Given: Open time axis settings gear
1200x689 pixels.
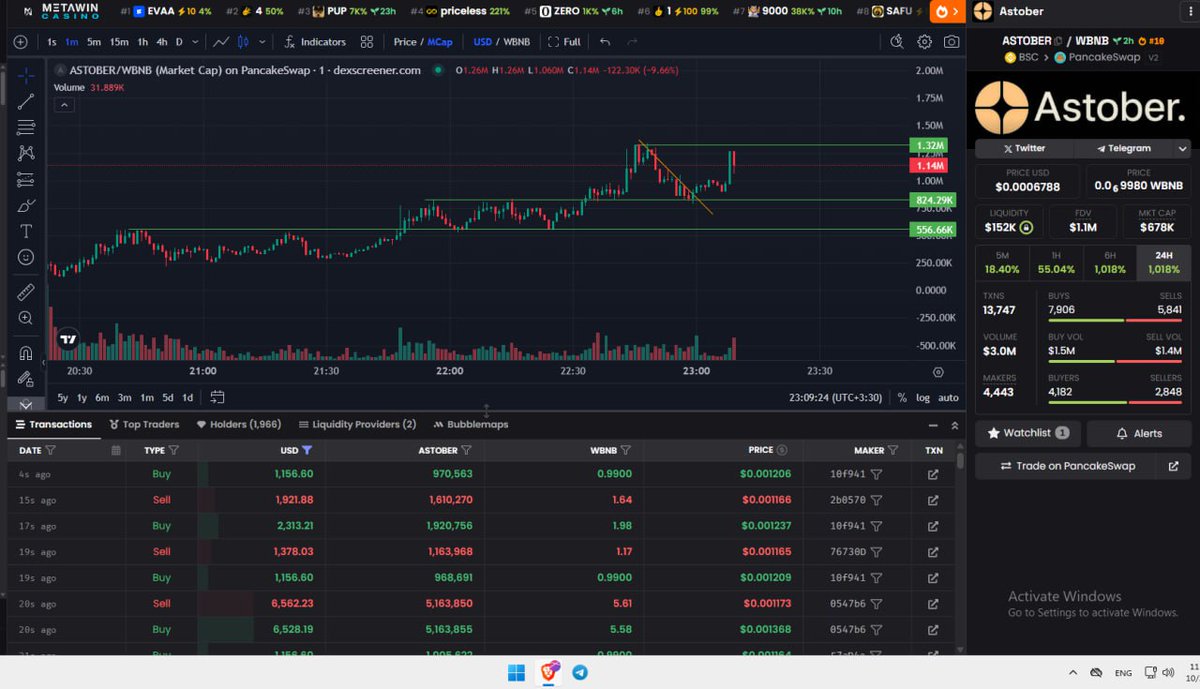Looking at the screenshot, I should [x=938, y=371].
